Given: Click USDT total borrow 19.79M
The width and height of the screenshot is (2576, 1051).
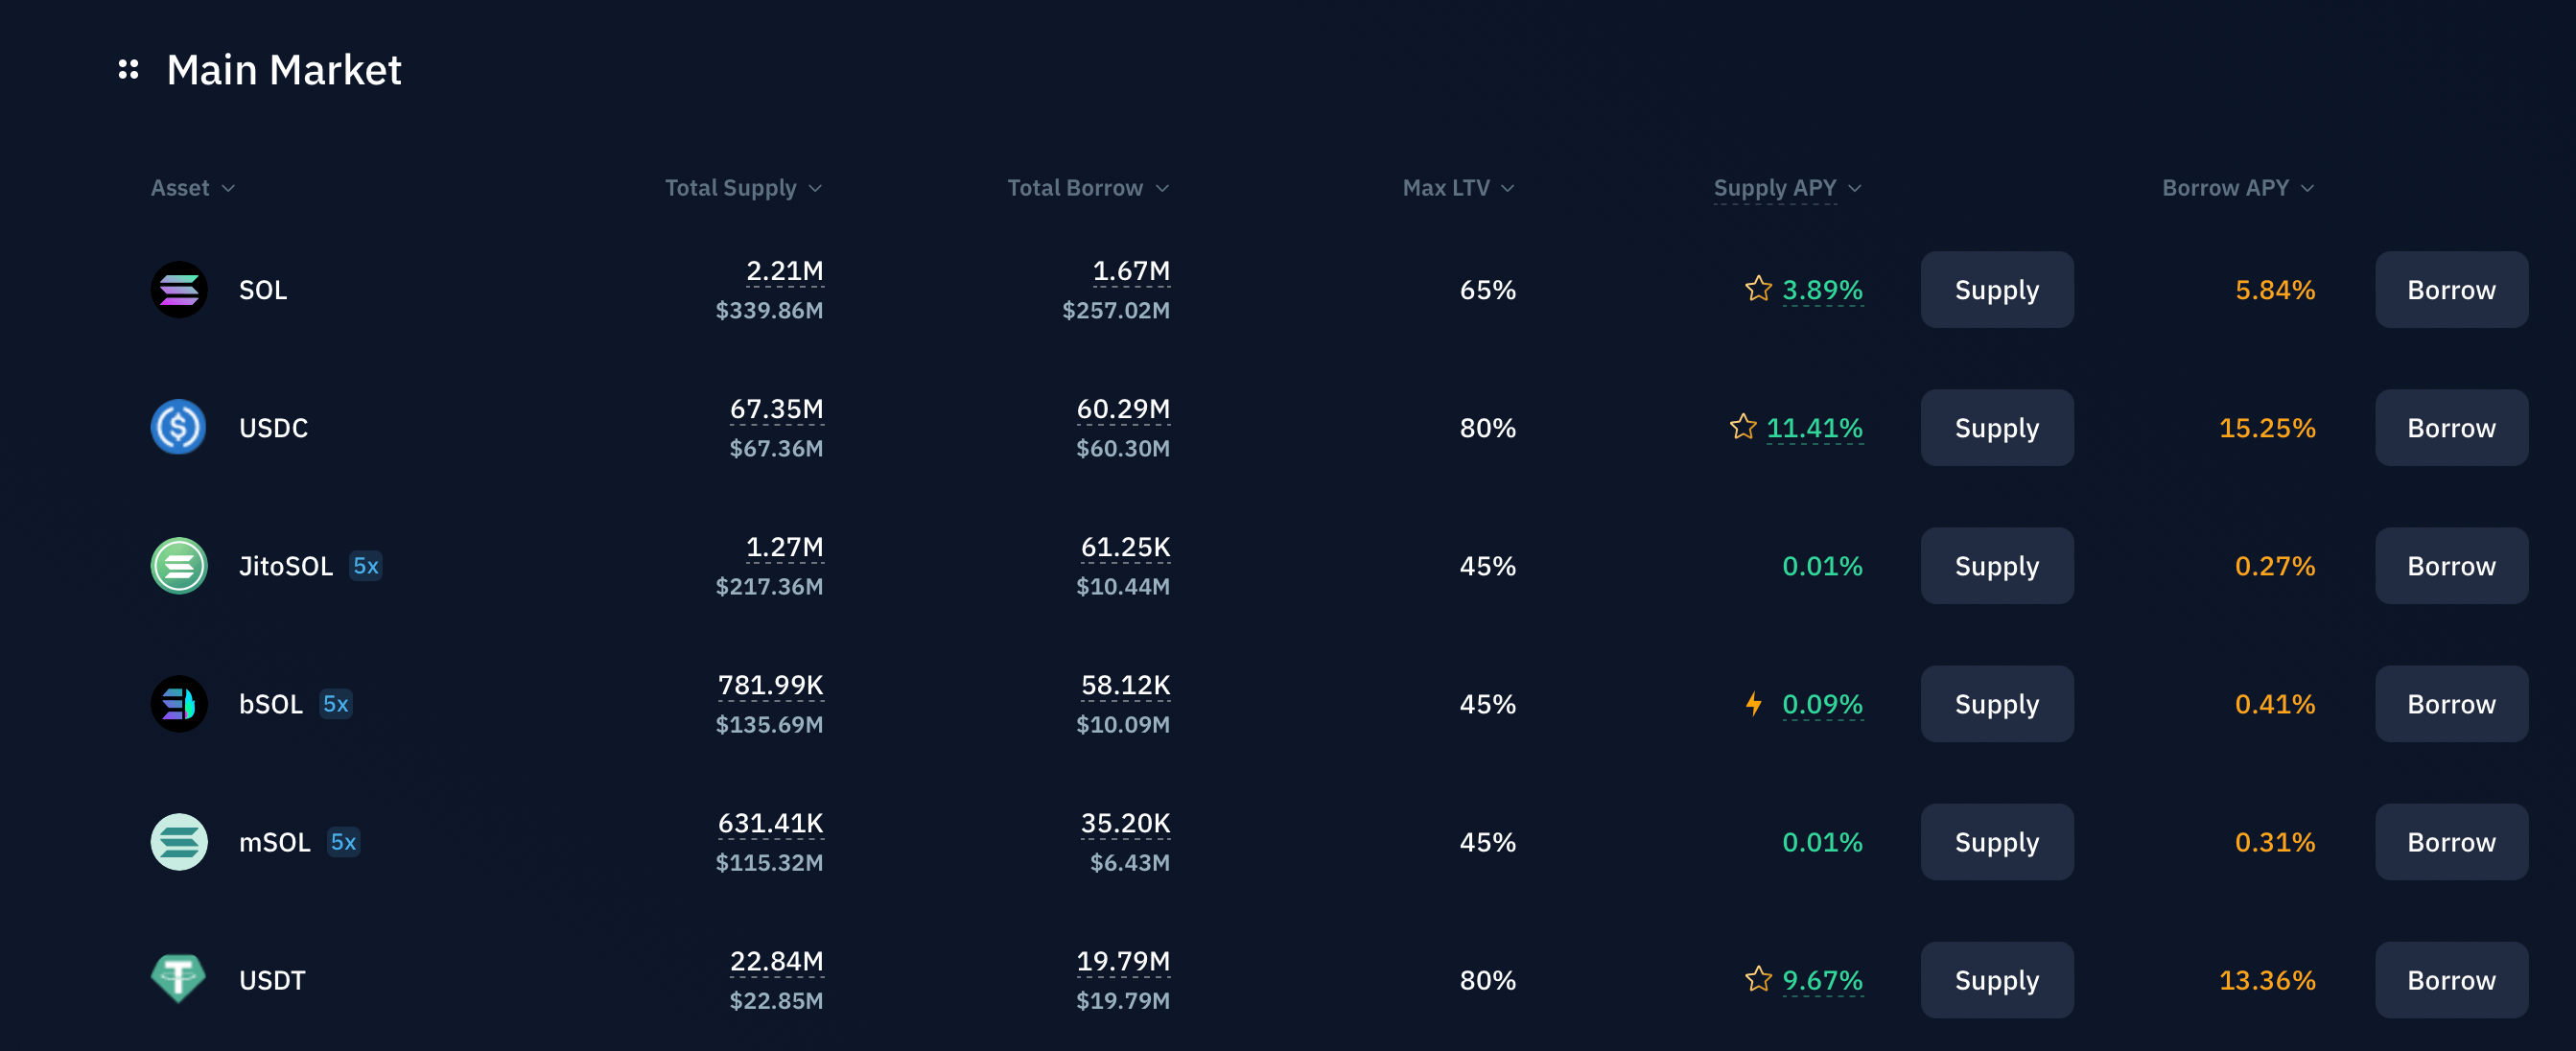Looking at the screenshot, I should coord(1123,961).
